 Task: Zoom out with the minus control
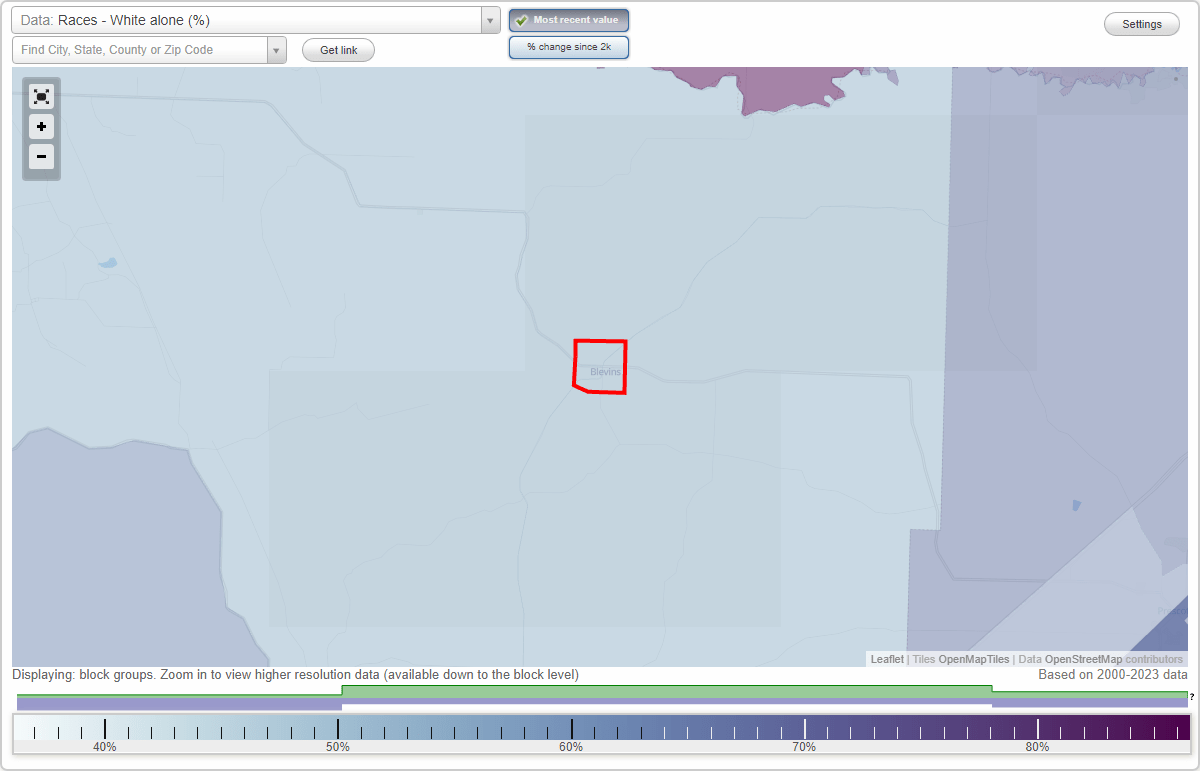click(x=41, y=156)
